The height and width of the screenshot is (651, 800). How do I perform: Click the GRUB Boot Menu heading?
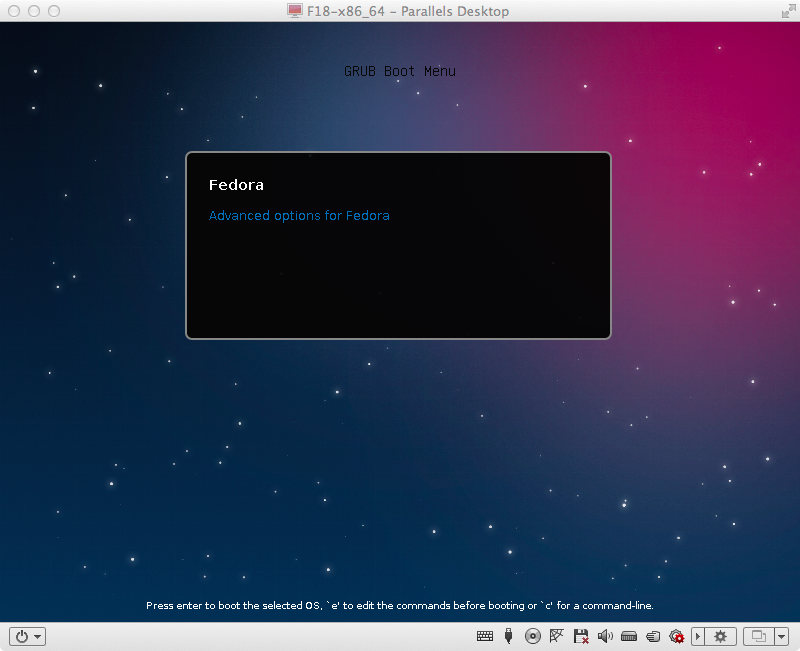click(x=399, y=71)
